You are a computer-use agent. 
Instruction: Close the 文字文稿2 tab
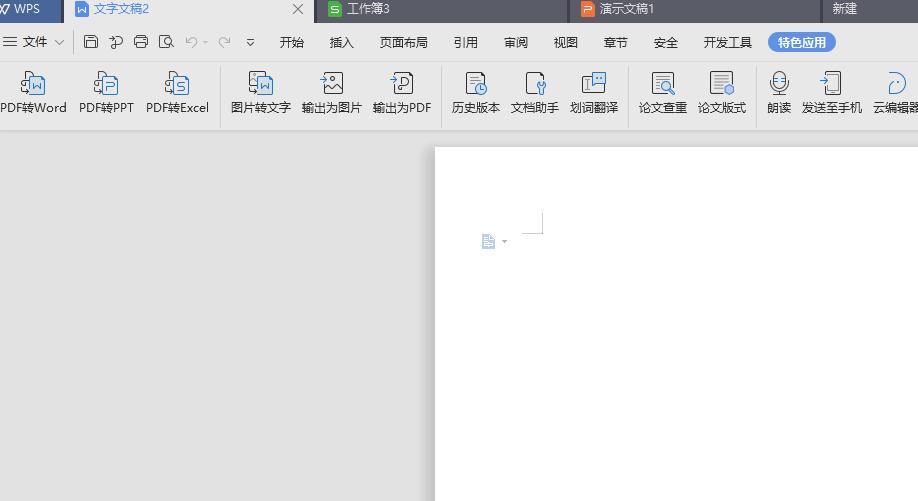[298, 9]
